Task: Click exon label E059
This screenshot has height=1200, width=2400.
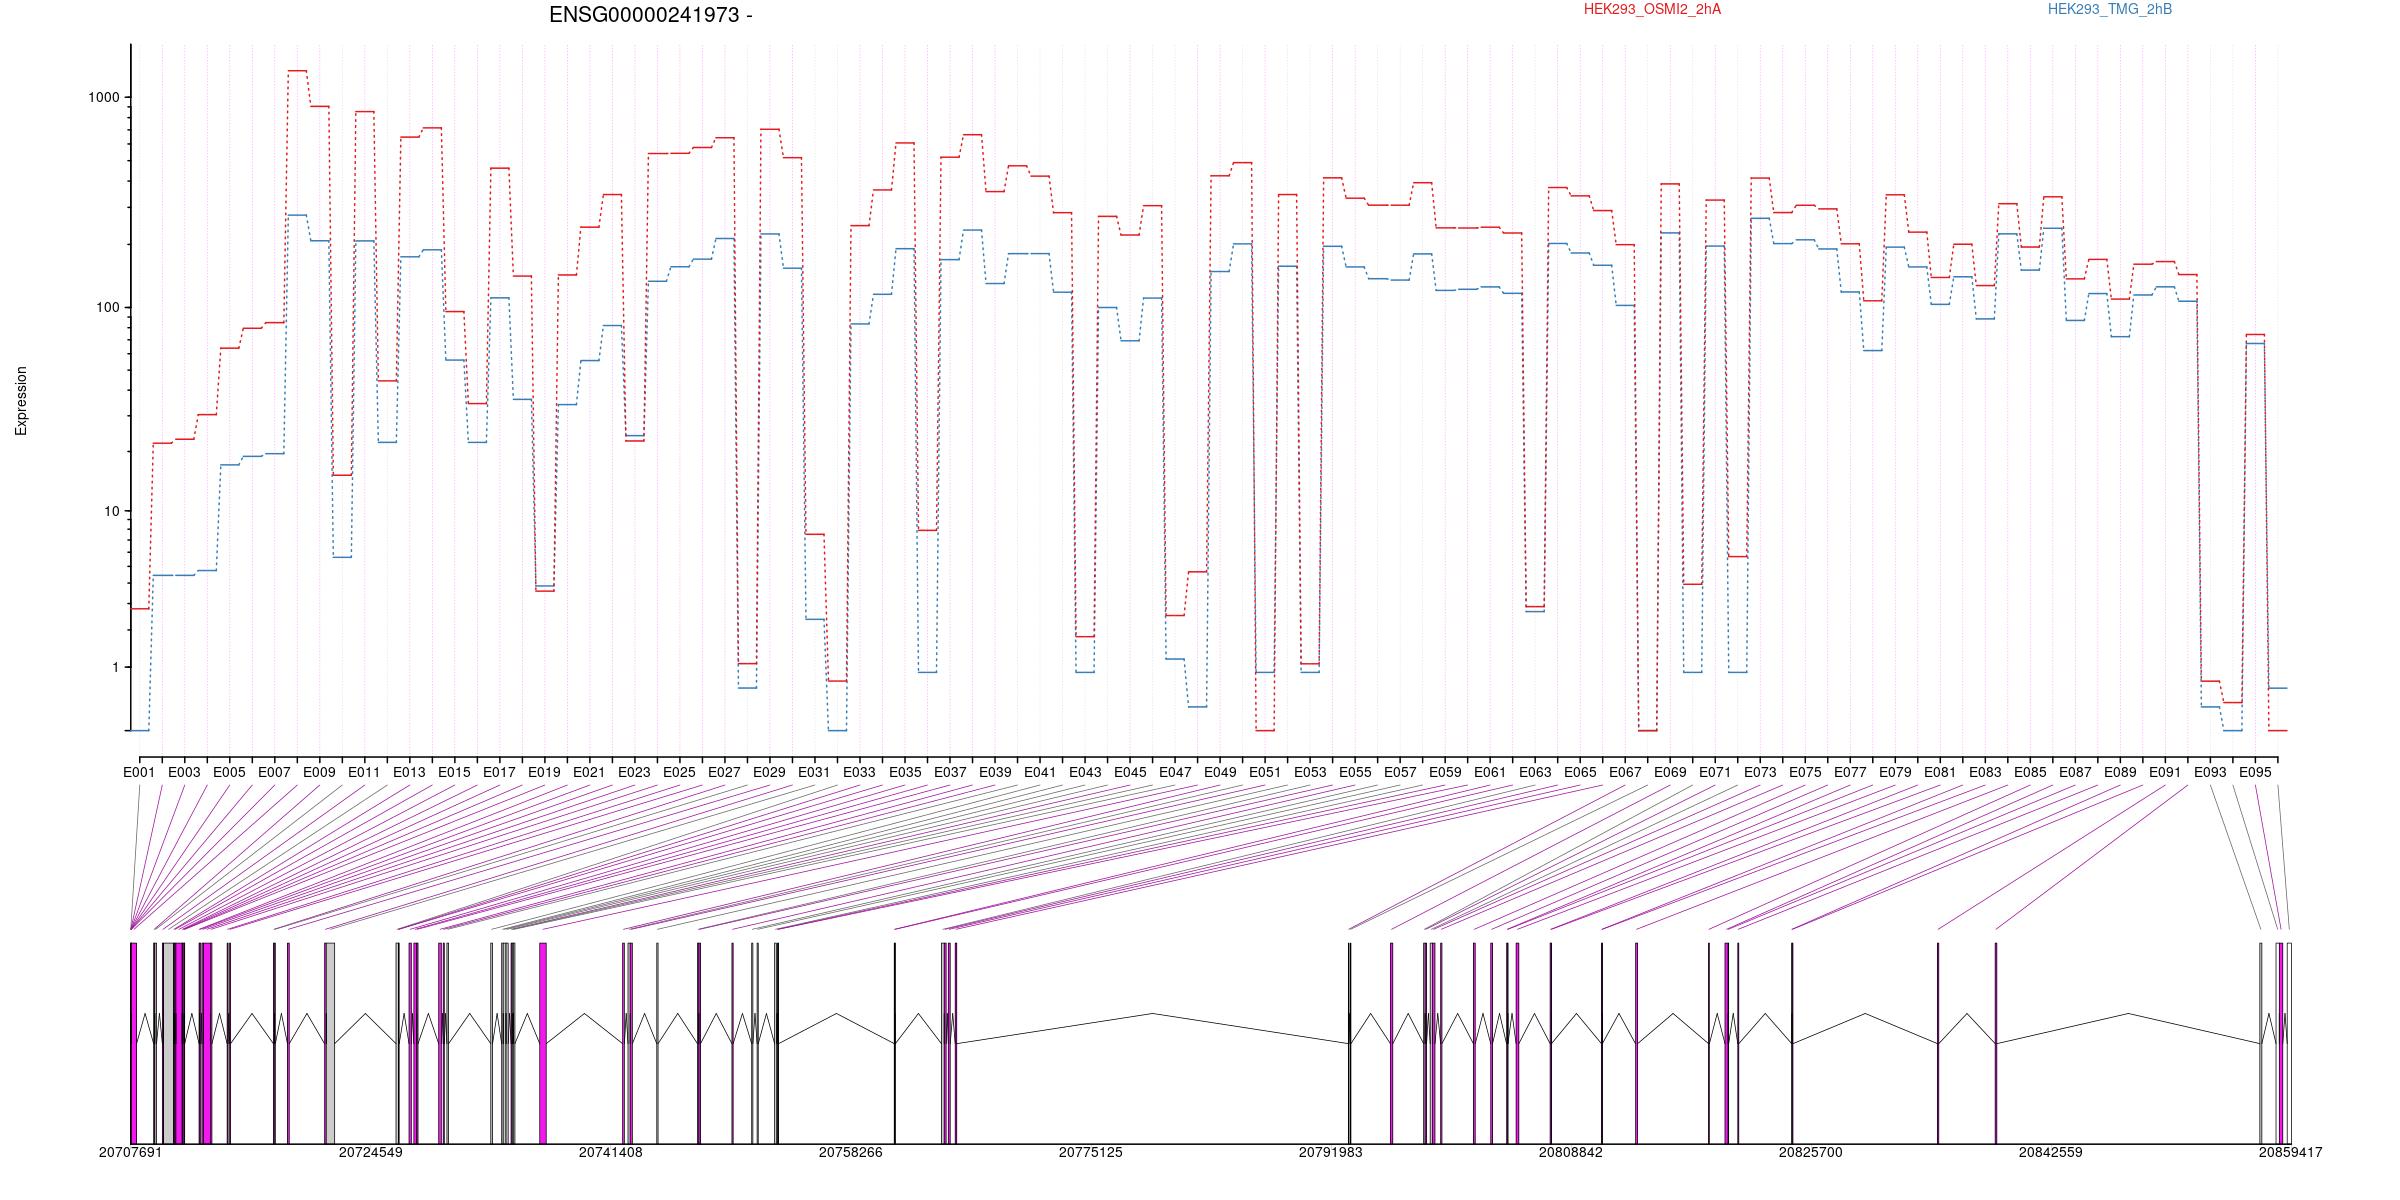Action: click(1445, 772)
